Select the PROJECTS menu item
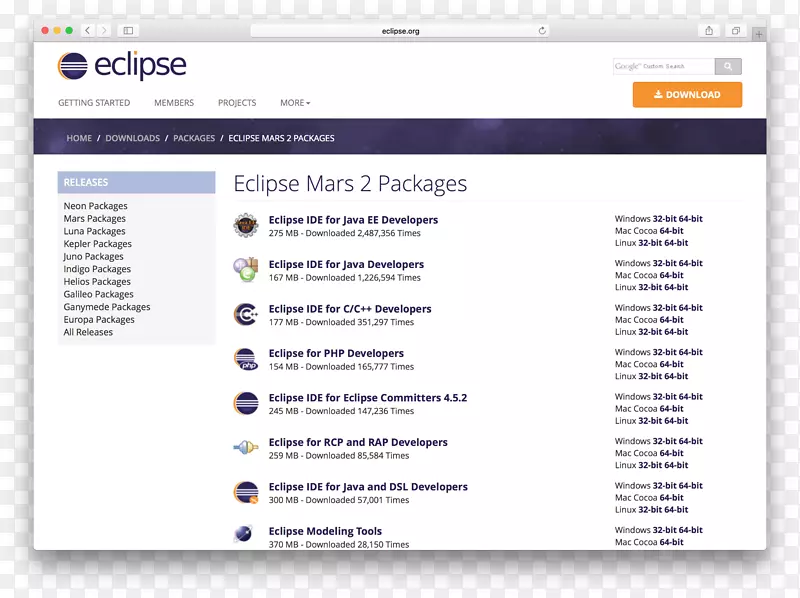Screen dimensions: 800x598 pos(237,102)
